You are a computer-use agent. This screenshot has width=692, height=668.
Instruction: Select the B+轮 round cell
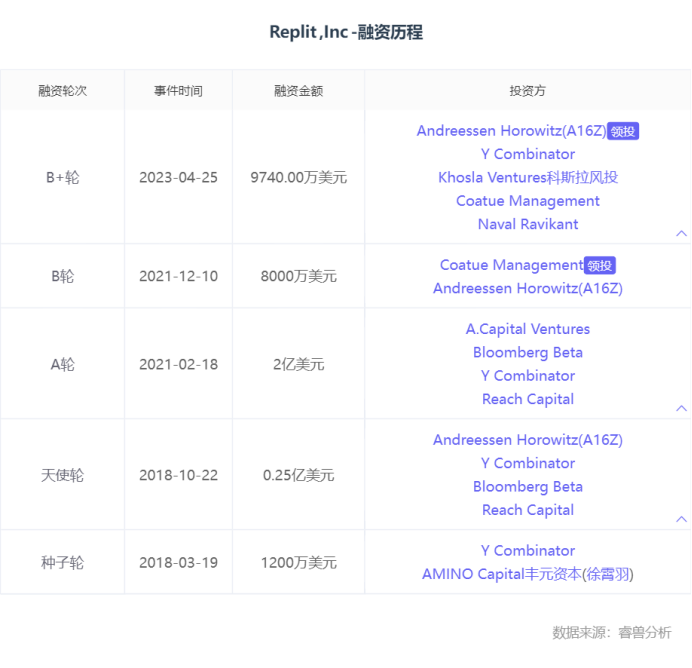[x=62, y=177]
